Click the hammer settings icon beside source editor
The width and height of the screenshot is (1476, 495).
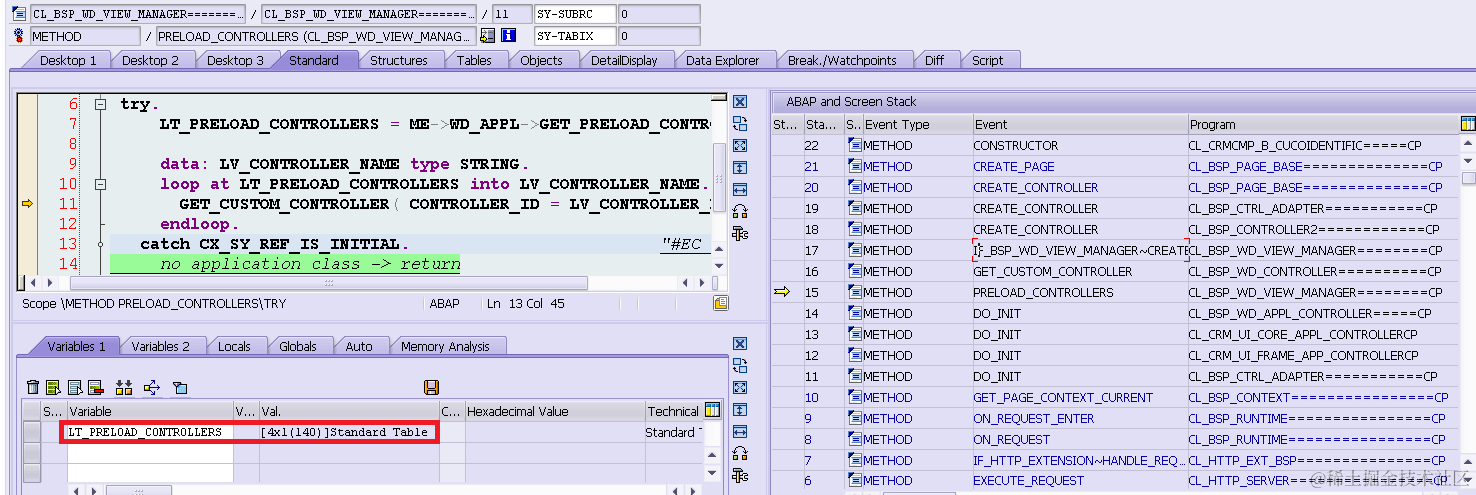click(x=740, y=233)
